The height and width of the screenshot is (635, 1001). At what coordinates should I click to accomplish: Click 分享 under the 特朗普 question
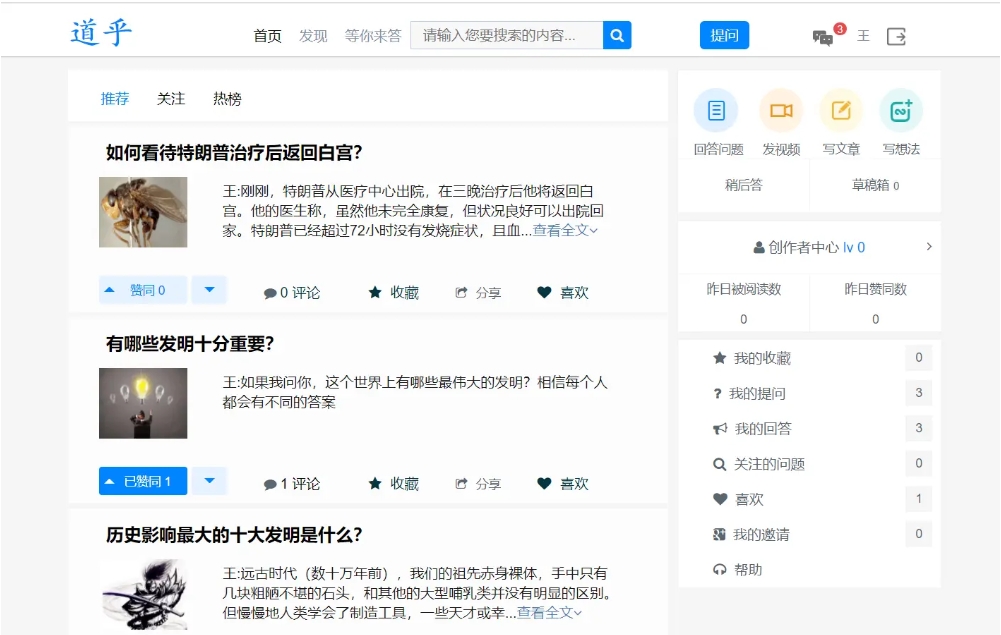click(x=478, y=292)
